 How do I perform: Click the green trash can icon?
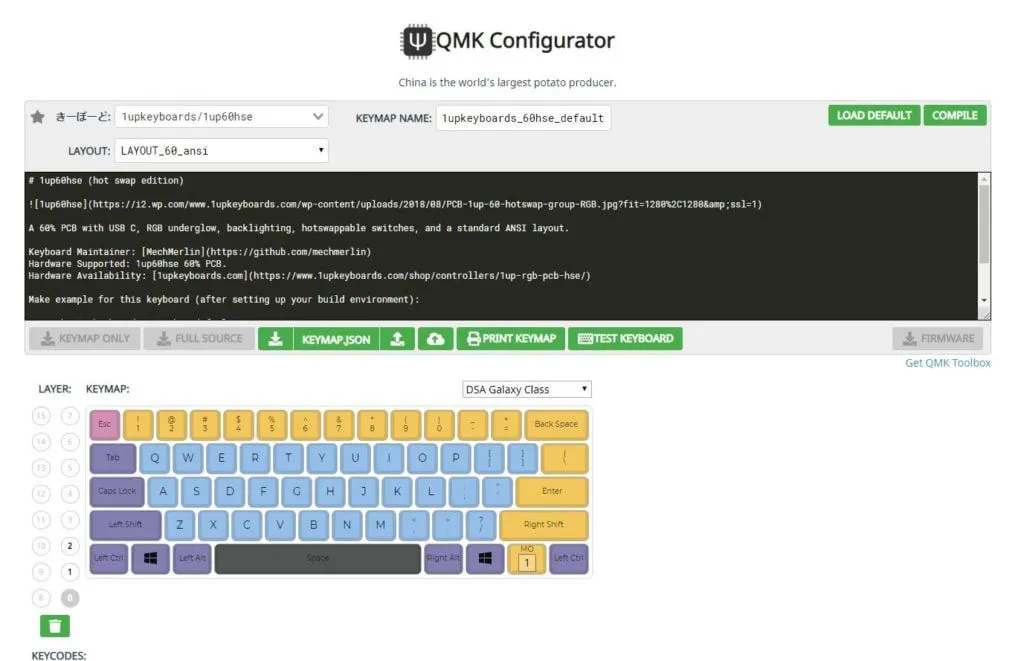point(54,626)
